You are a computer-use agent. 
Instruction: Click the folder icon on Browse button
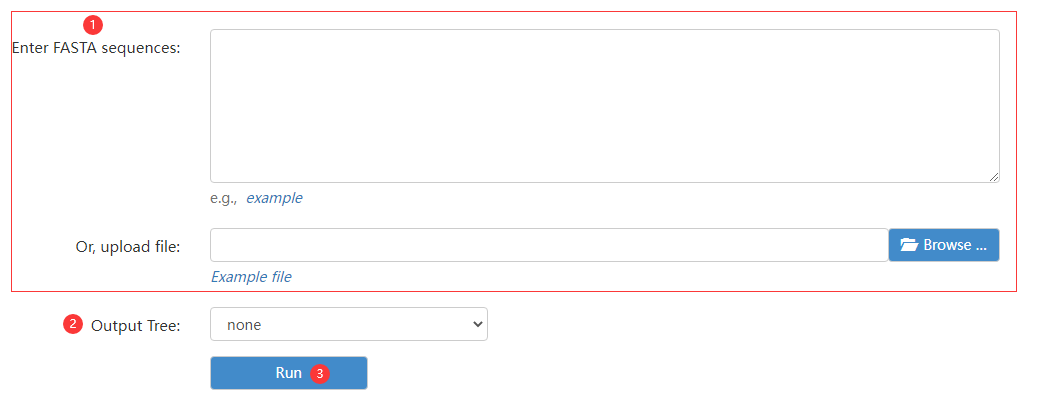pos(909,245)
